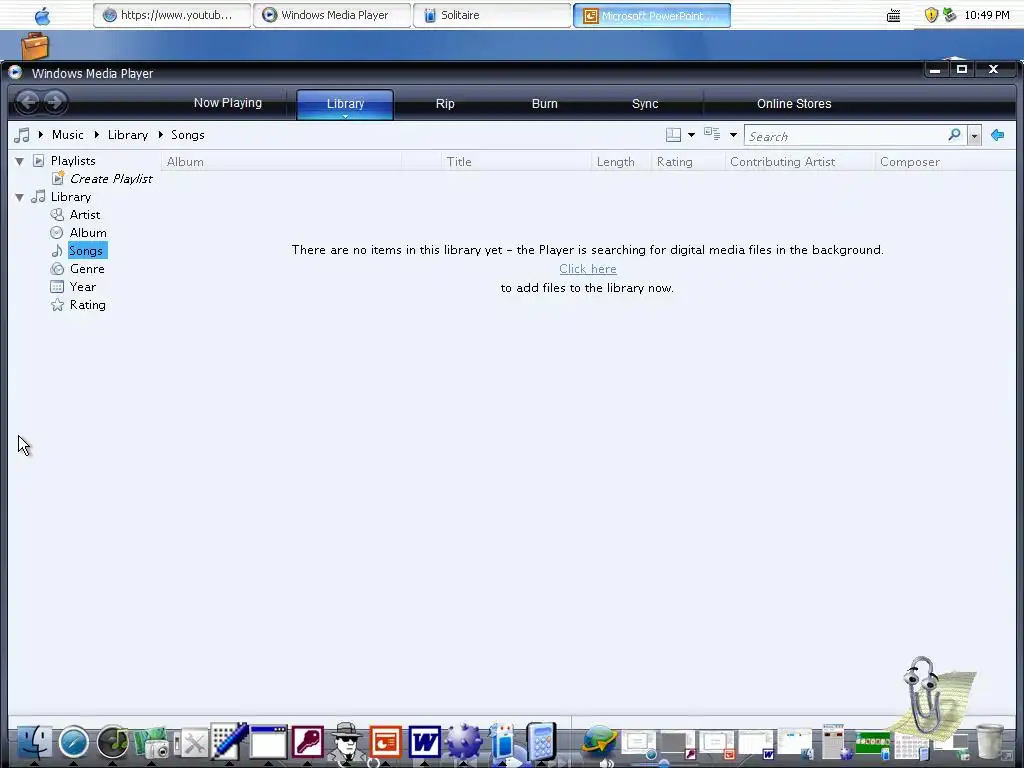Image resolution: width=1024 pixels, height=768 pixels.
Task: Select Genre in the library tree
Action: coord(87,268)
